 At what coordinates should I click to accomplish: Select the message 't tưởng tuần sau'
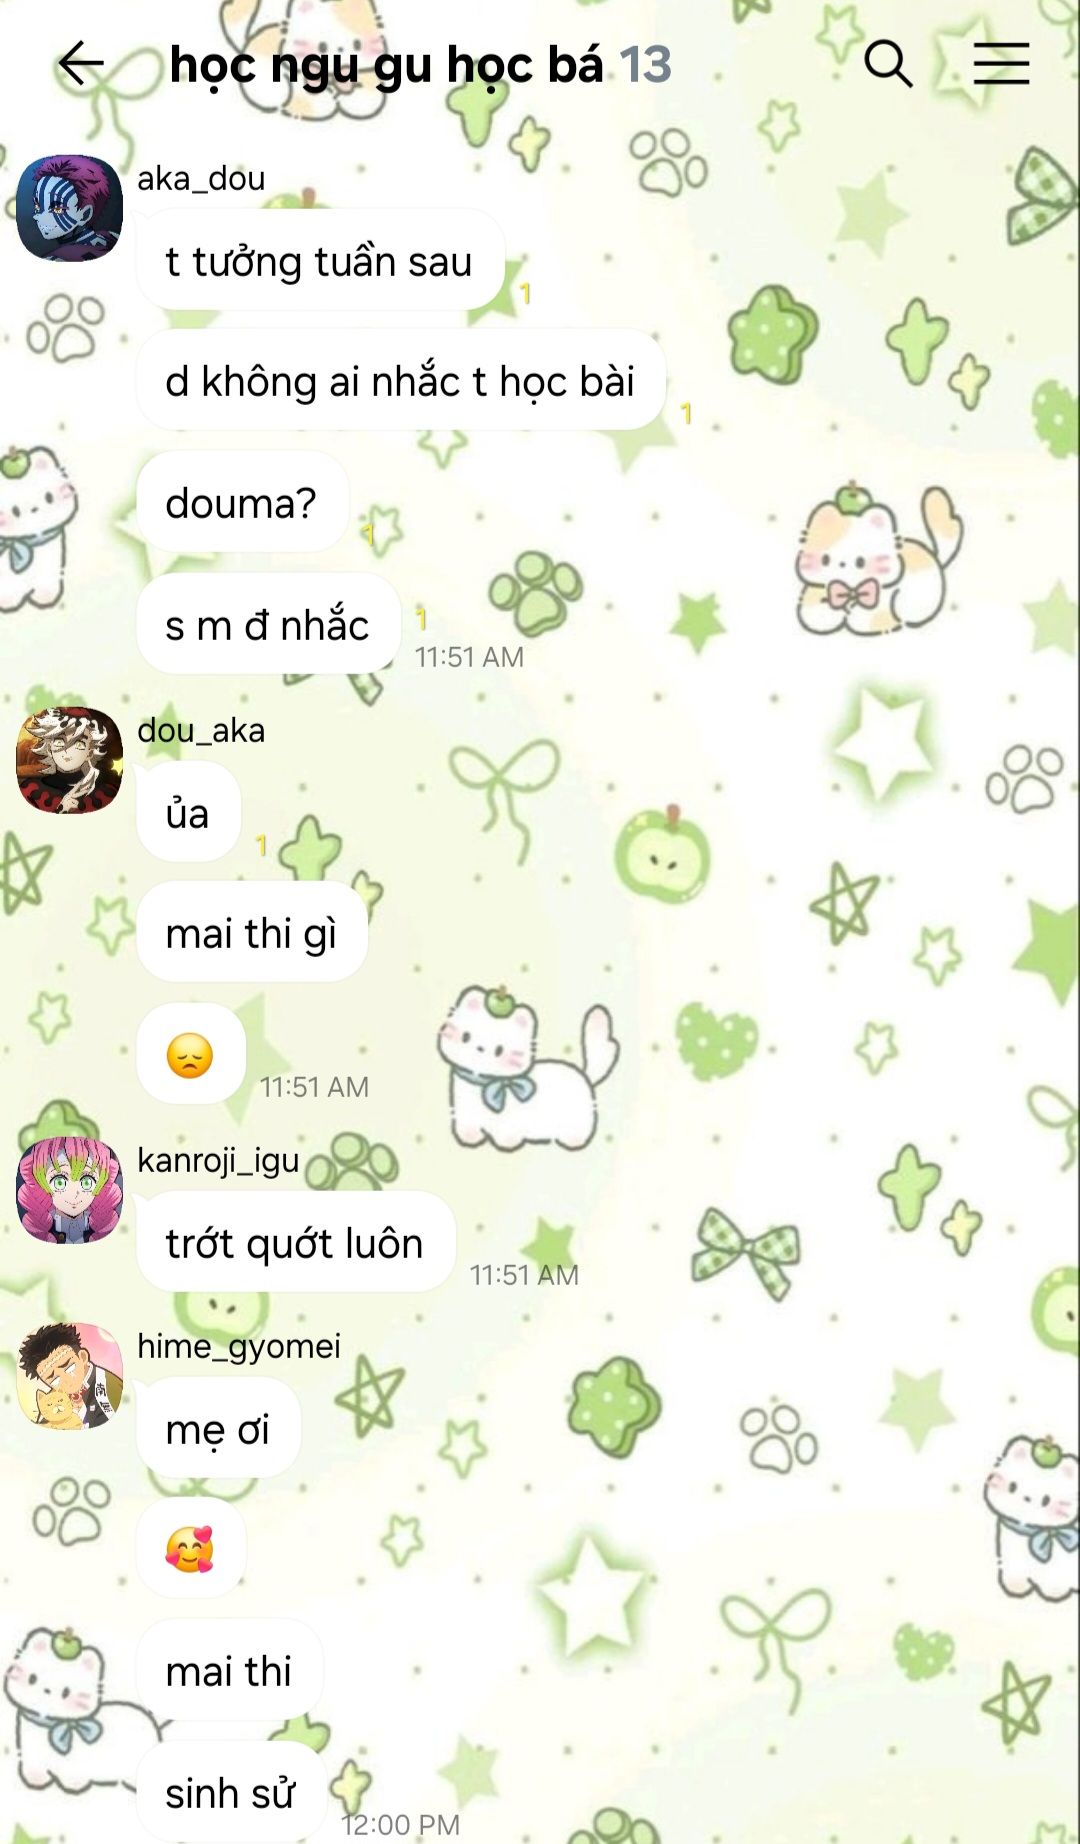click(320, 261)
